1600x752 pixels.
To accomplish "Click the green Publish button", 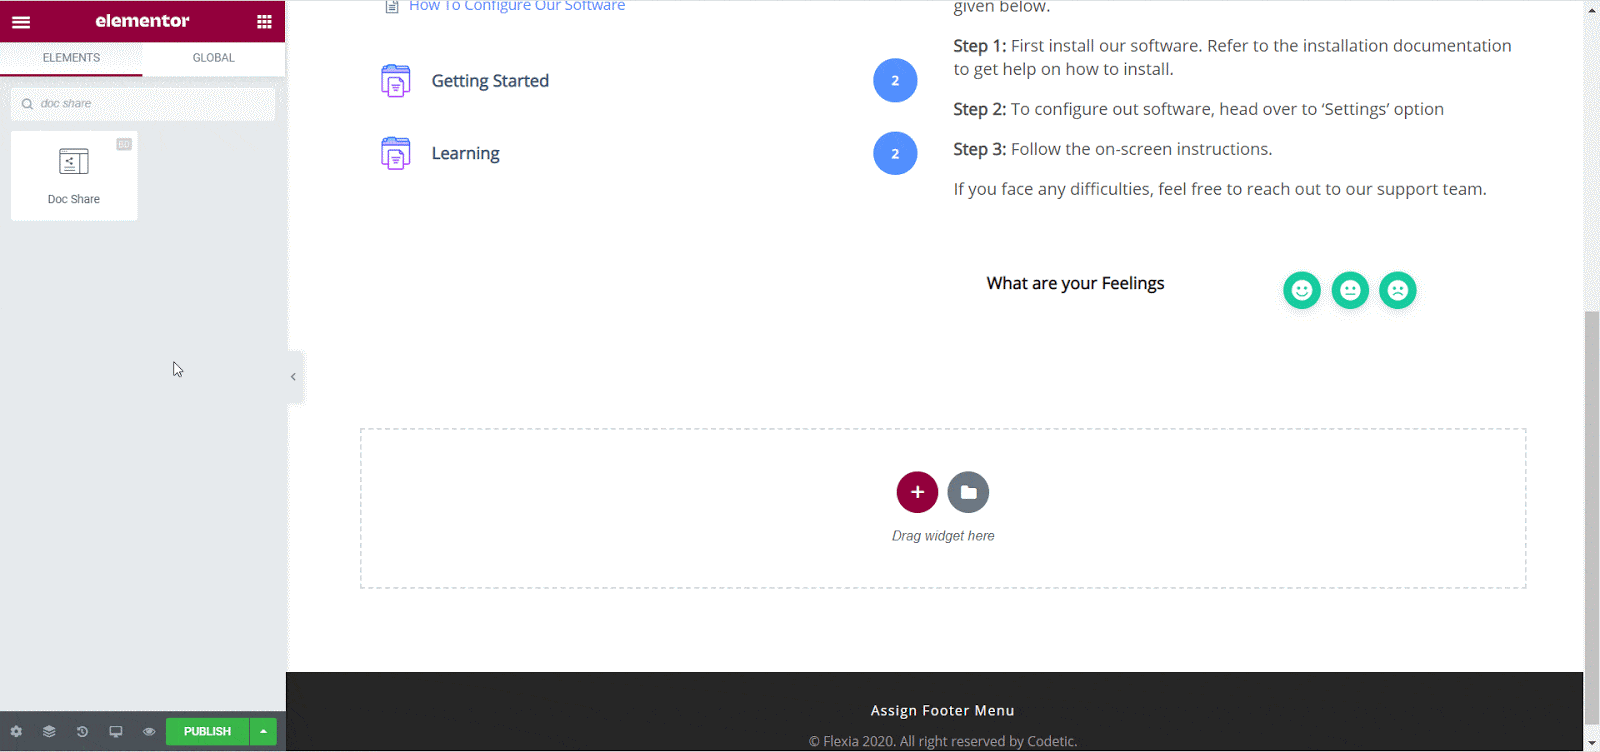I will (207, 732).
